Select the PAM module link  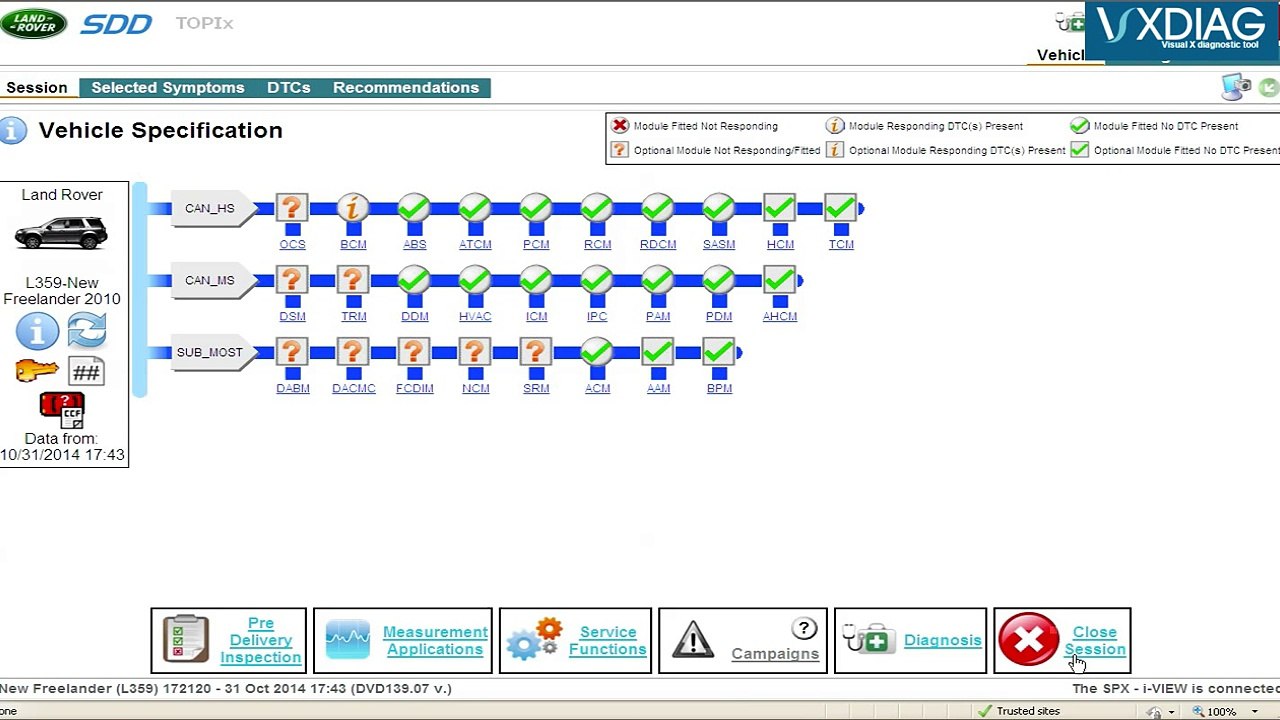coord(658,316)
